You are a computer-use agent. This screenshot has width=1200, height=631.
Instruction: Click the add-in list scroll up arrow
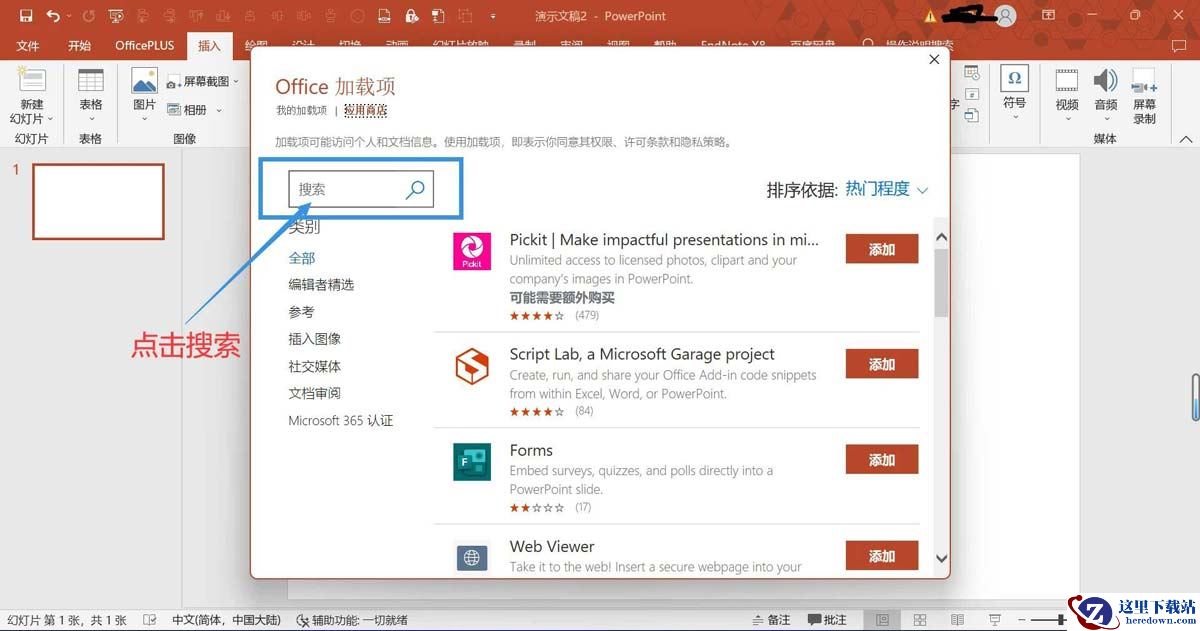point(941,237)
